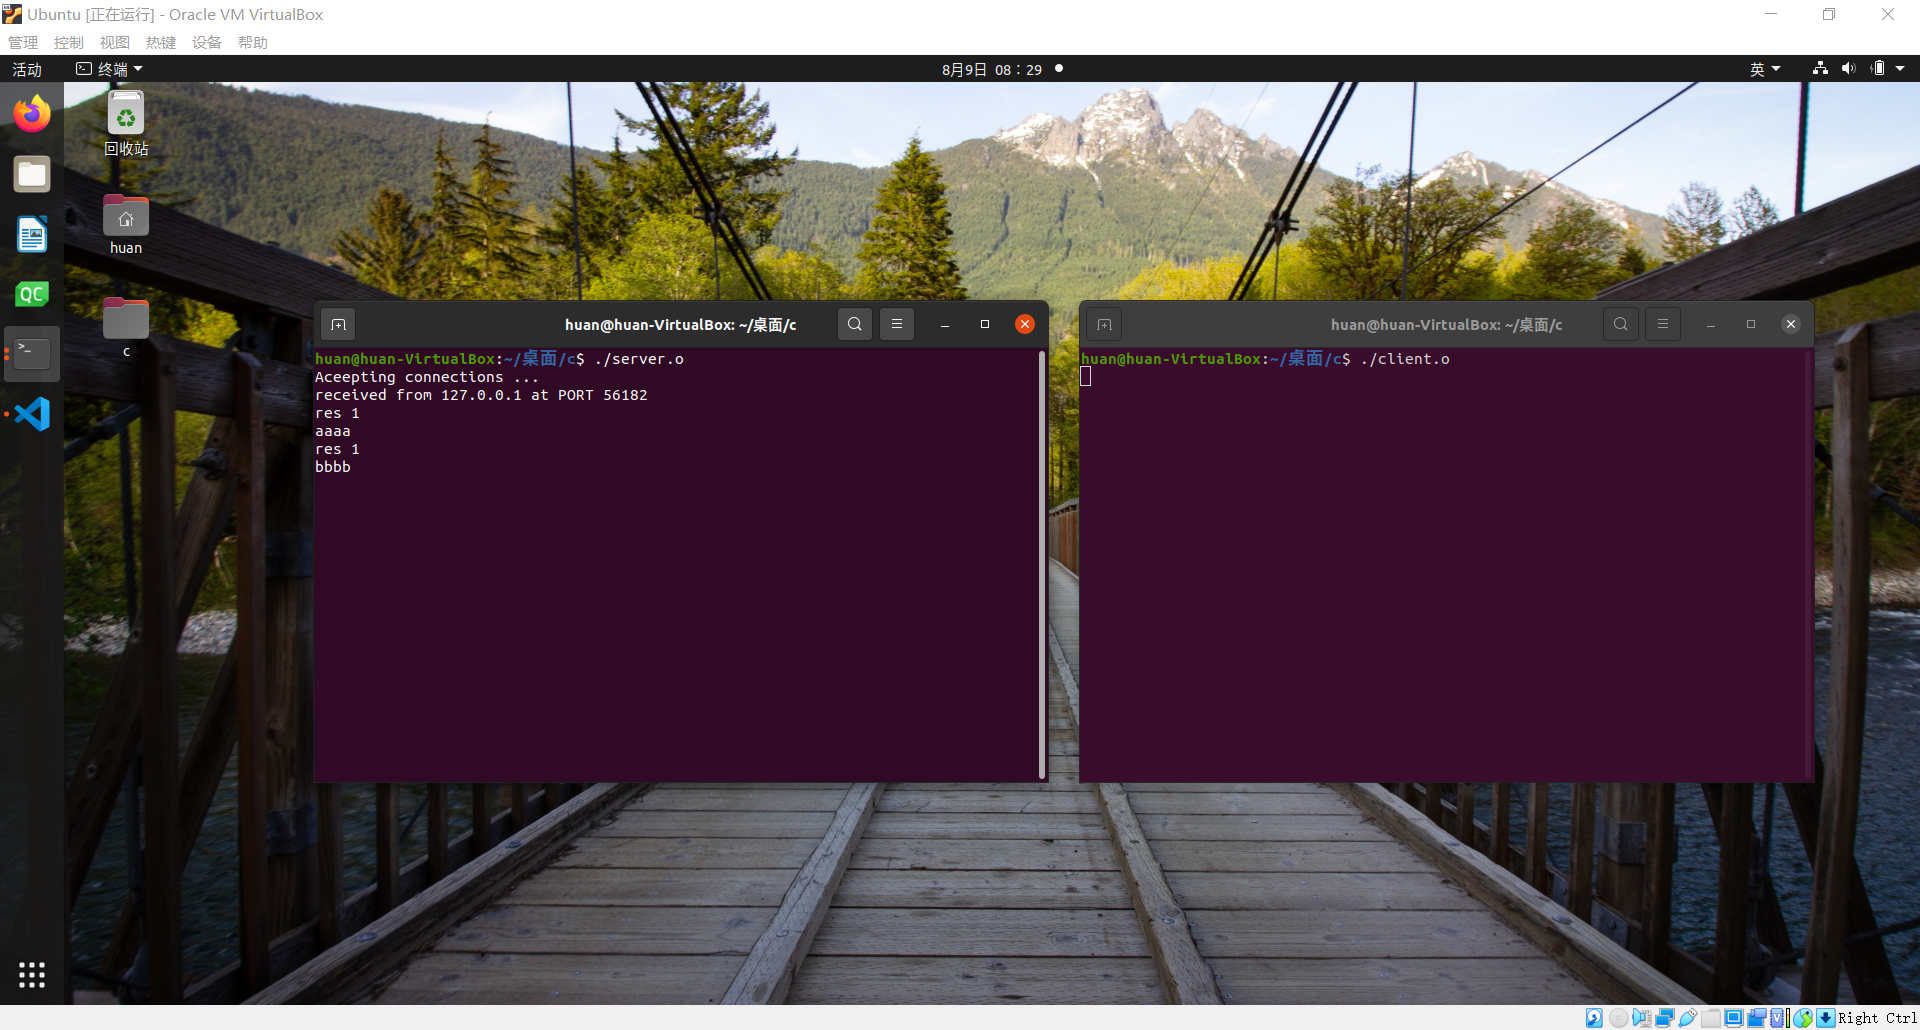The image size is (1920, 1030).
Task: Toggle mouse integration via the status bar mouse icon
Action: click(x=1803, y=1018)
